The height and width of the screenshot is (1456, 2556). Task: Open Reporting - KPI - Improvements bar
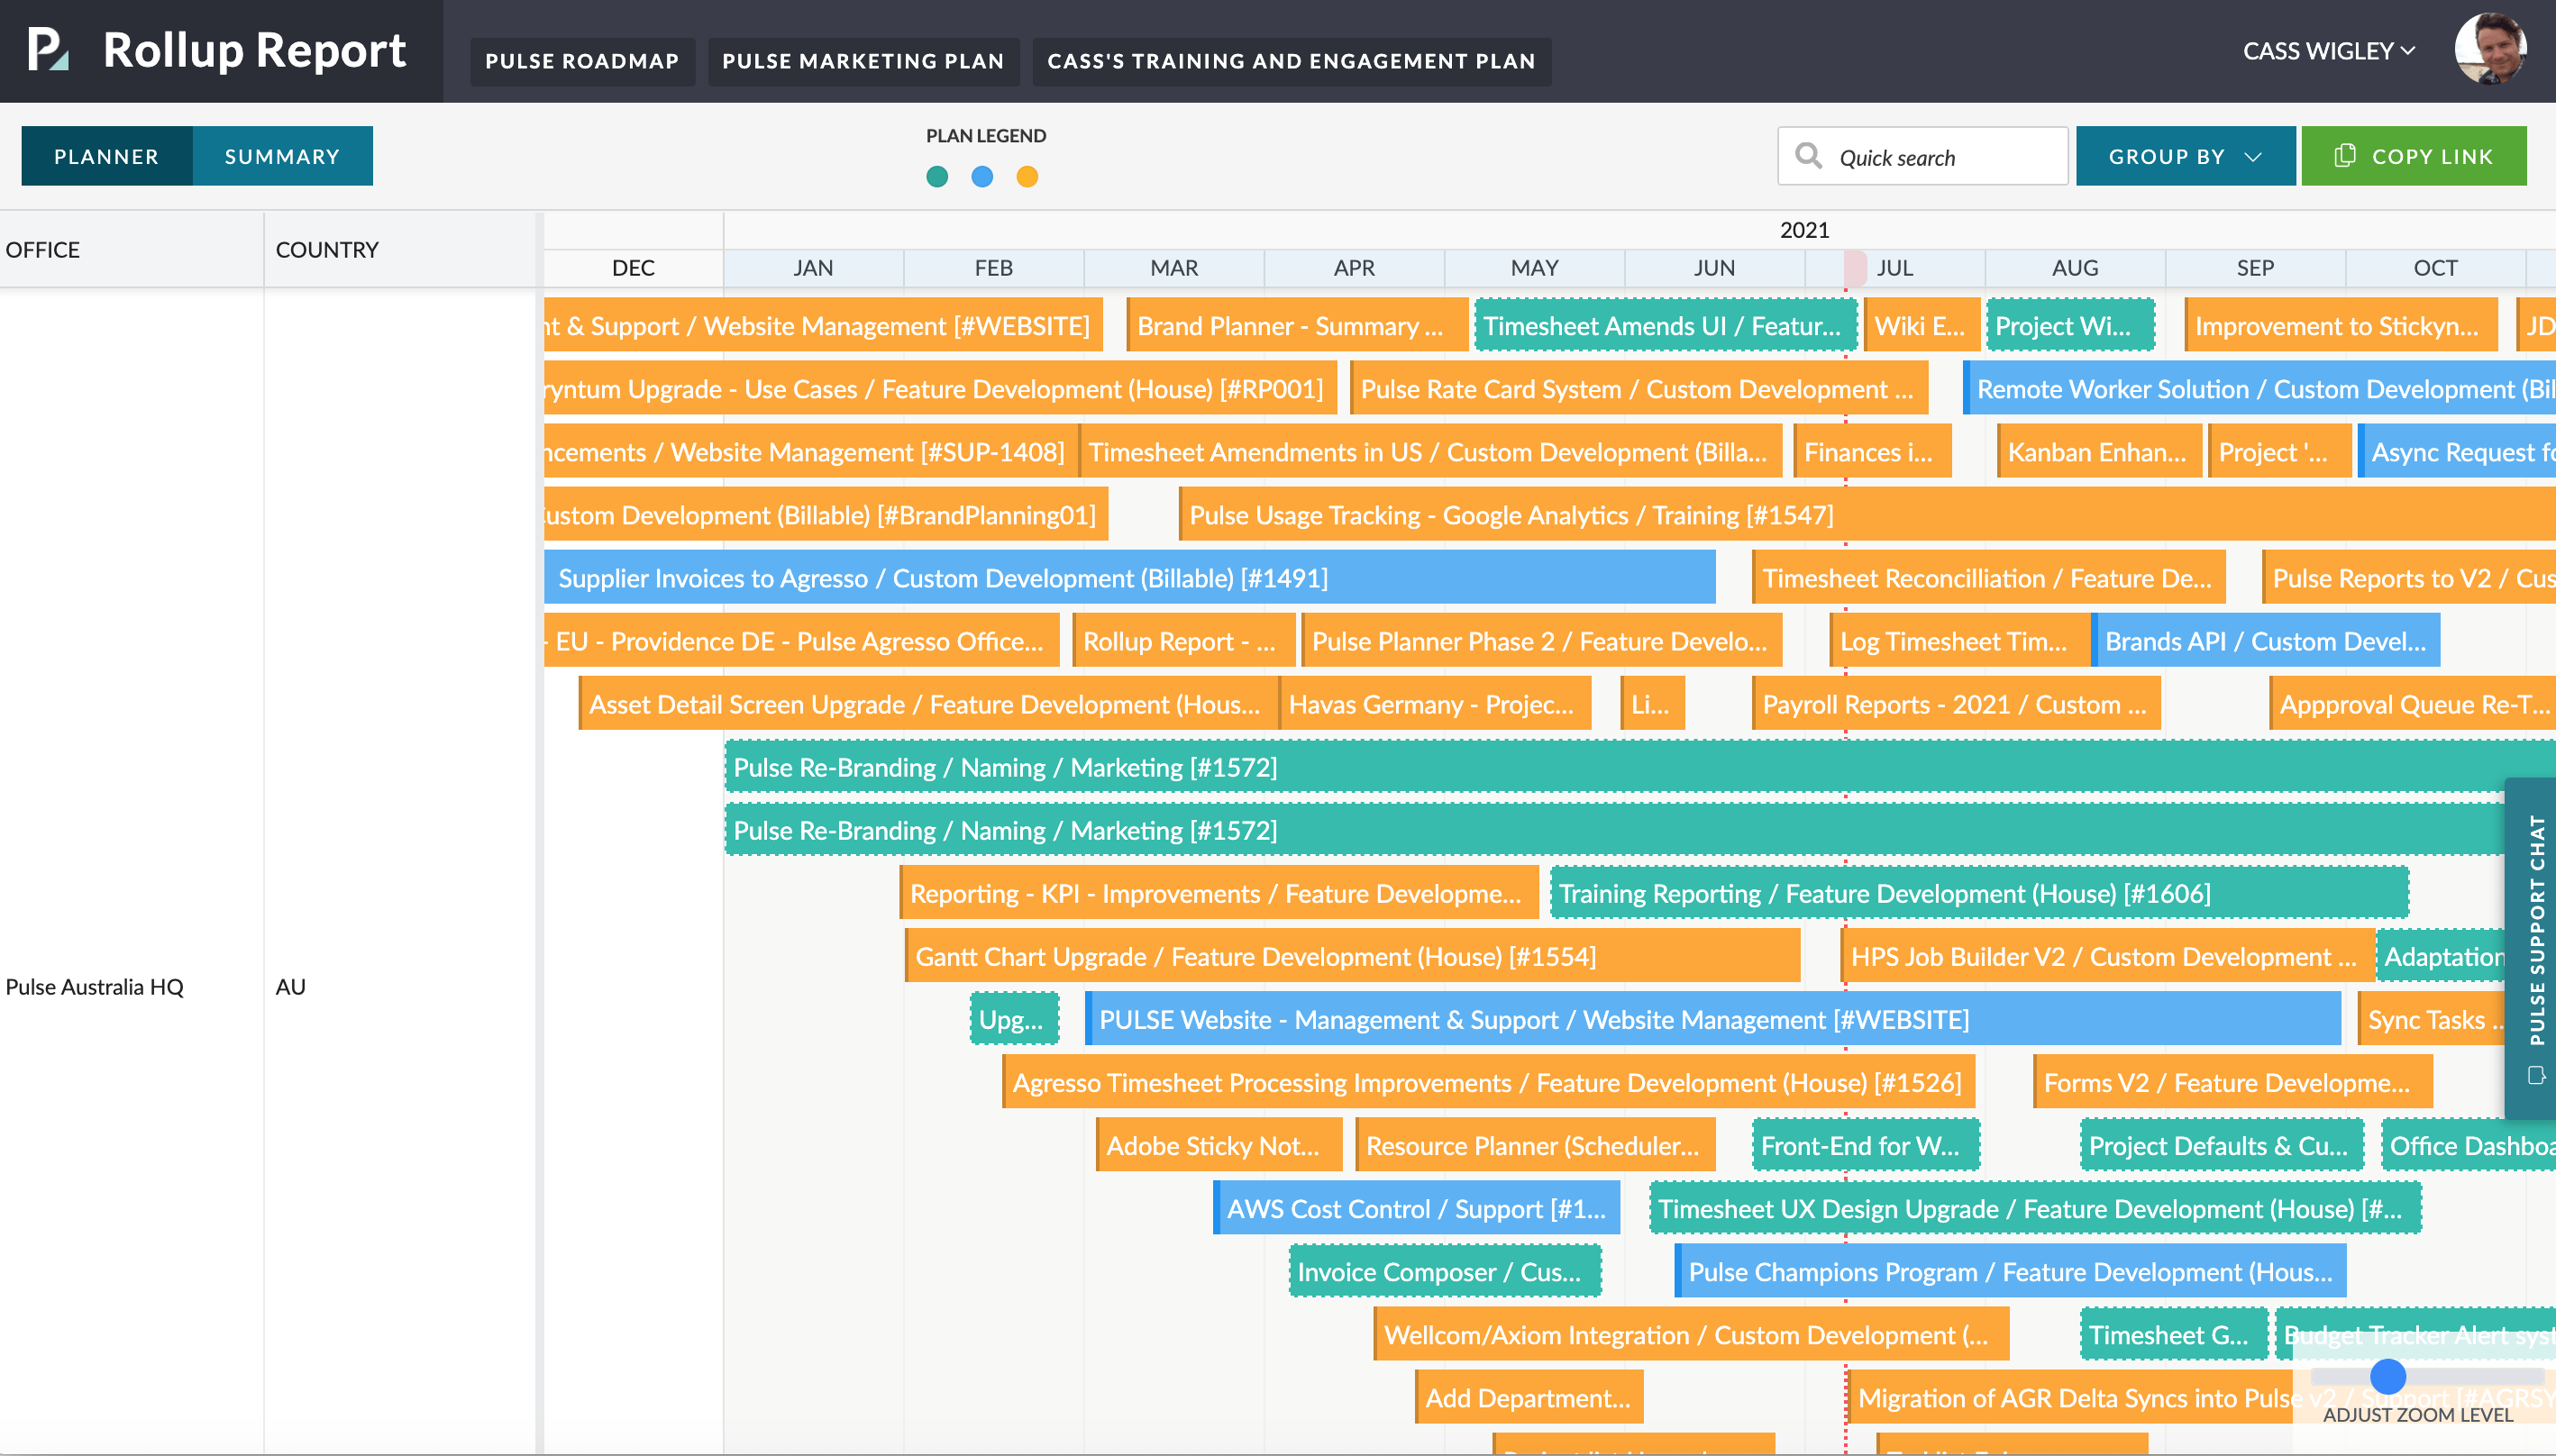click(1219, 893)
